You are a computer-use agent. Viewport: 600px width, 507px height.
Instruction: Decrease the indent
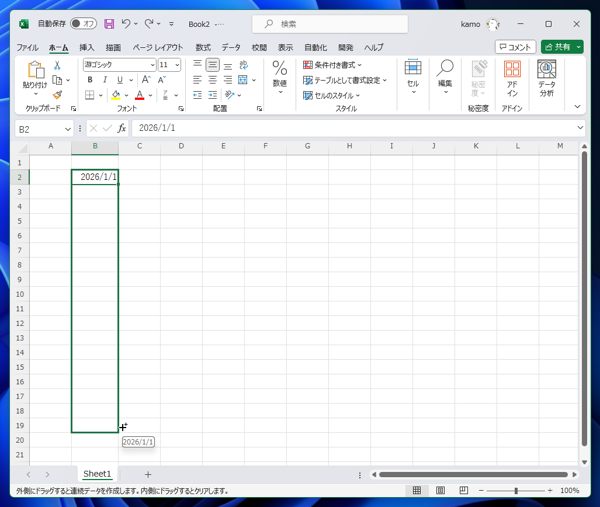click(197, 95)
